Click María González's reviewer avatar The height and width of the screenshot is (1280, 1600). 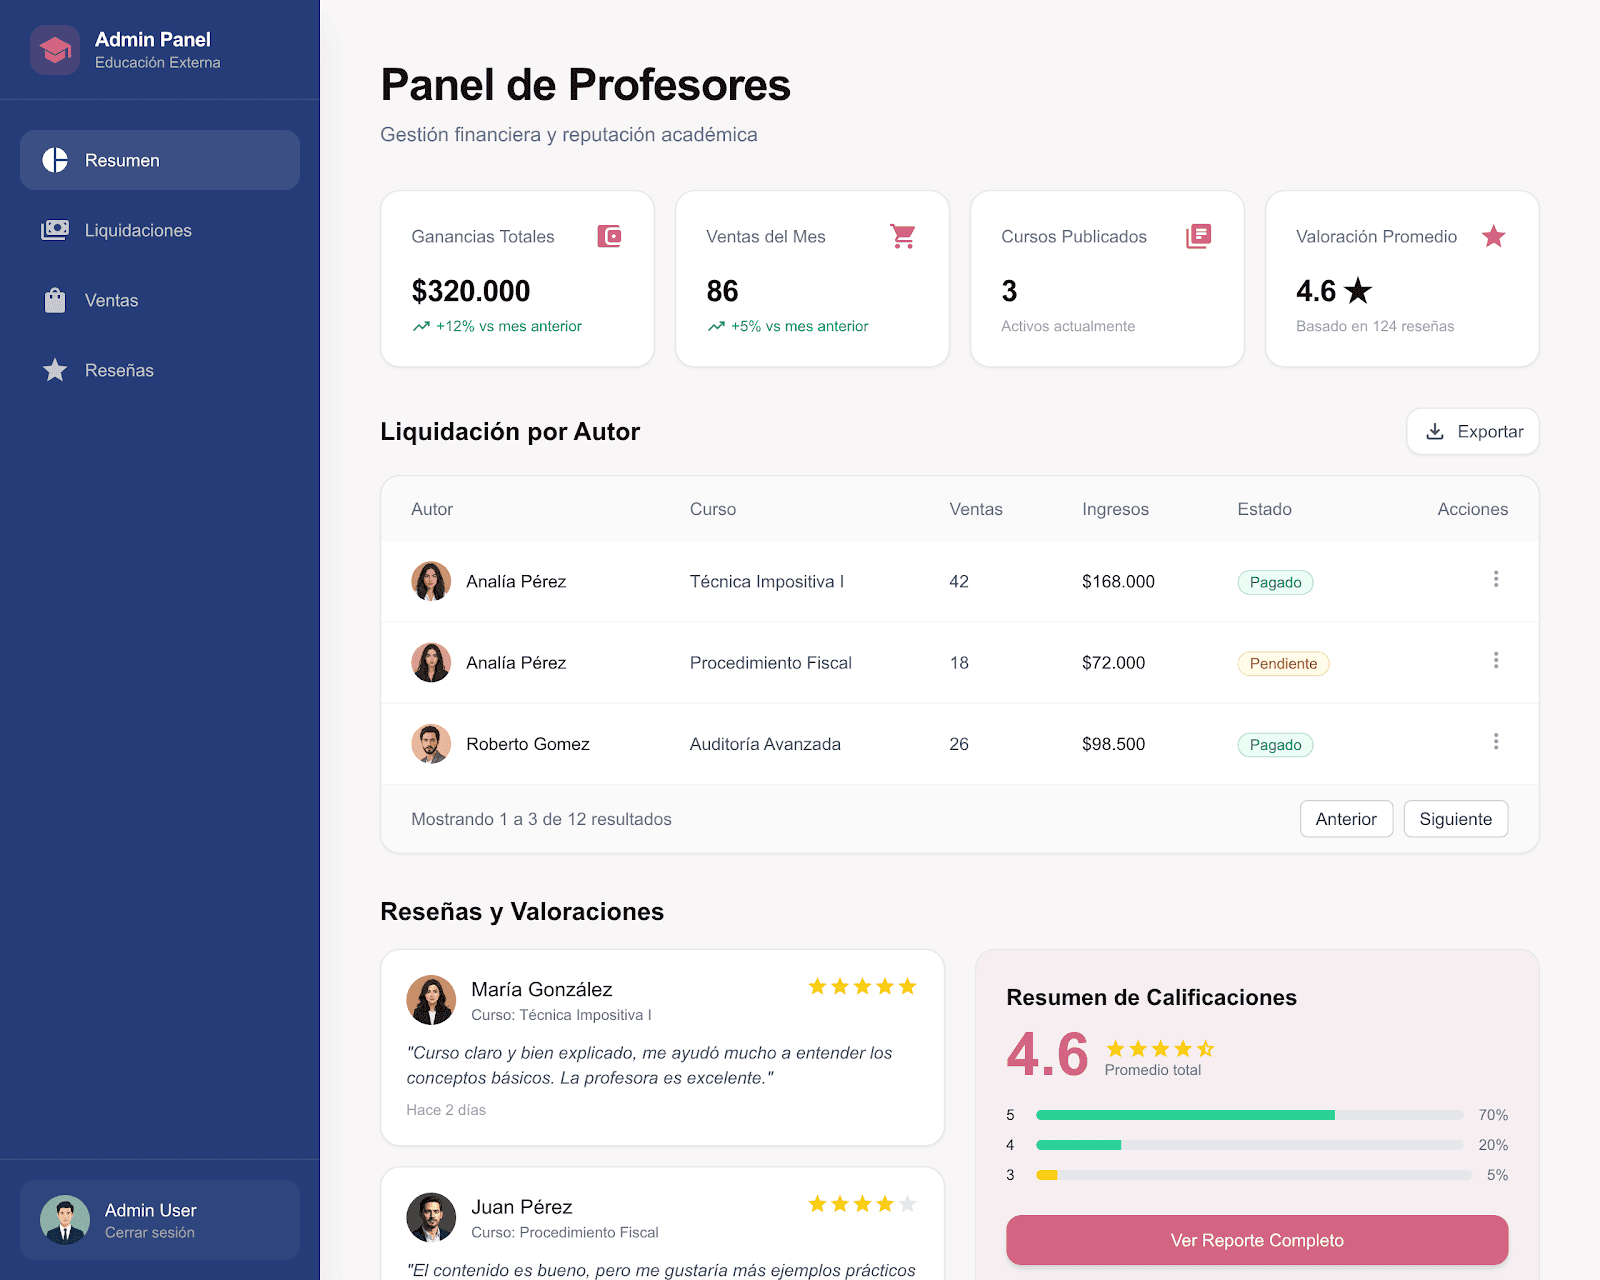[431, 1000]
